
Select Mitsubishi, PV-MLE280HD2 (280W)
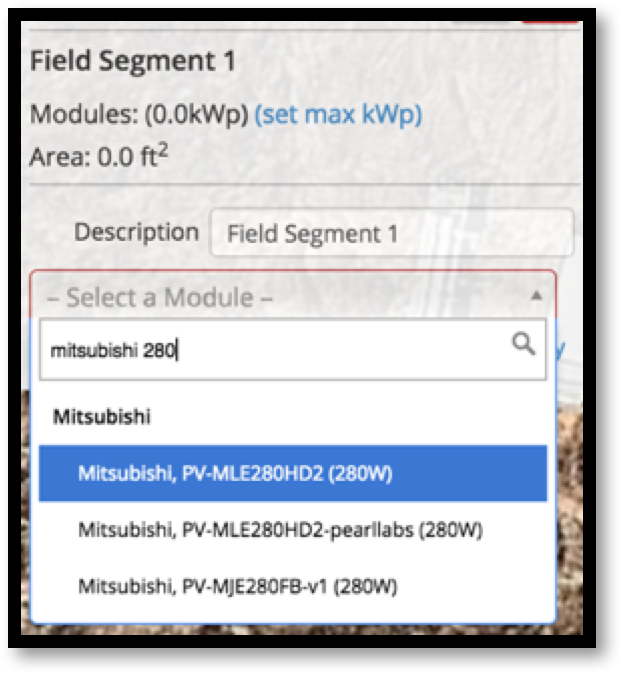(x=293, y=473)
